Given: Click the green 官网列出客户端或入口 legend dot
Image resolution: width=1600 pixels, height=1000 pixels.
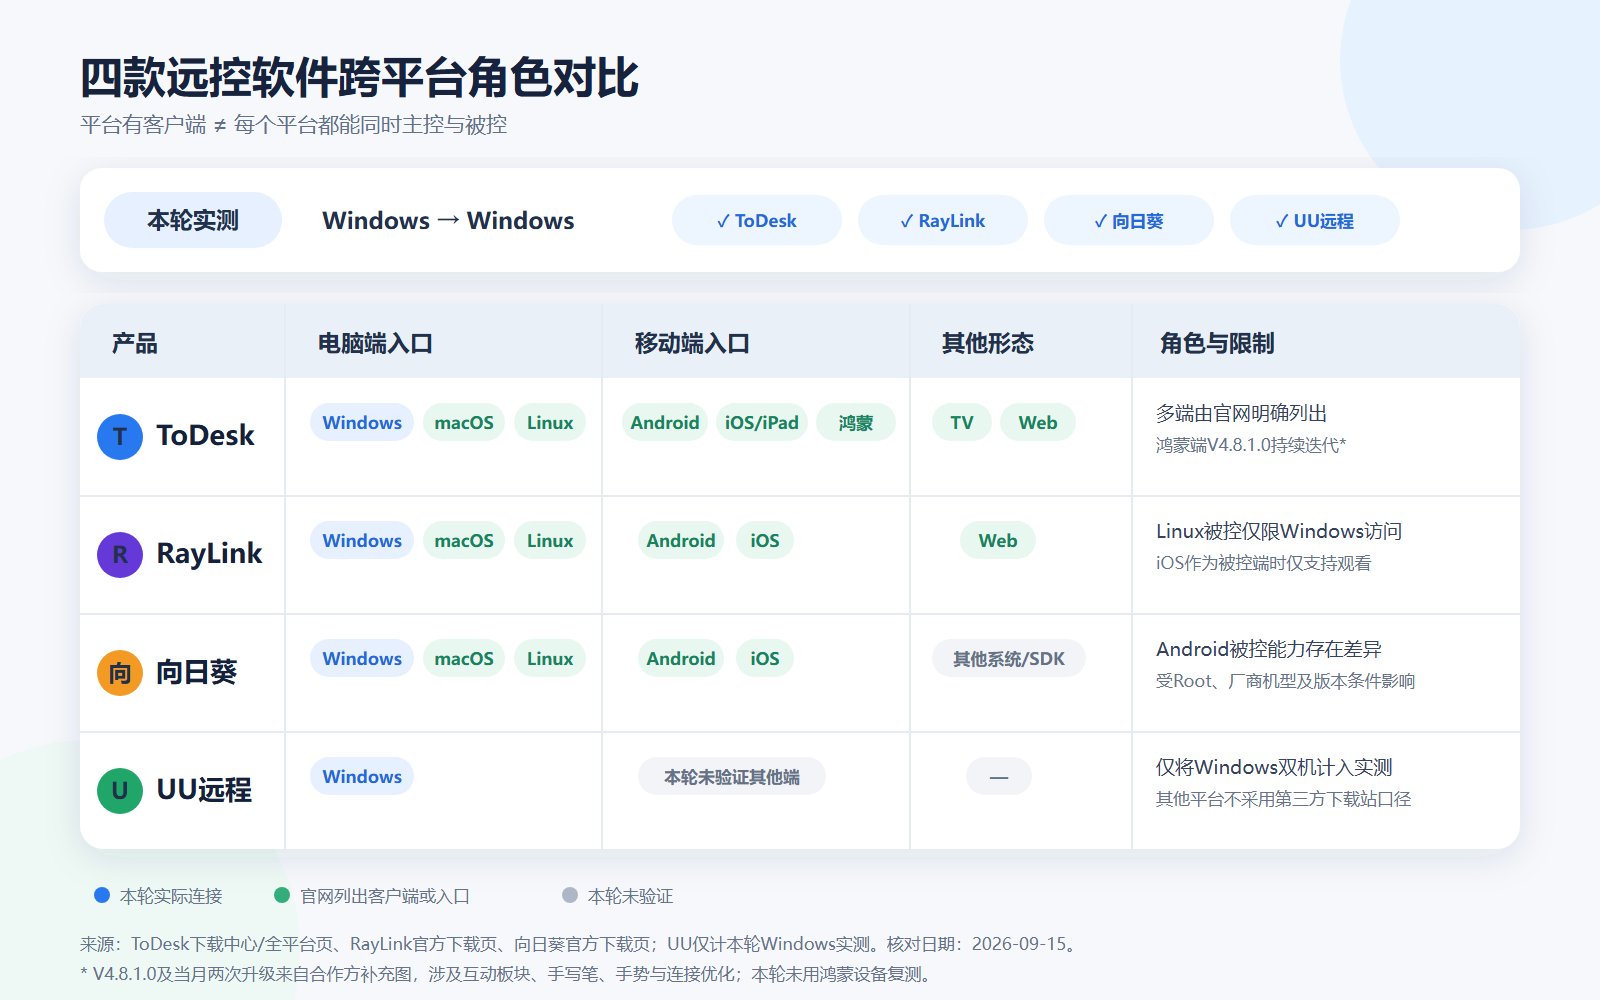Looking at the screenshot, I should (282, 895).
